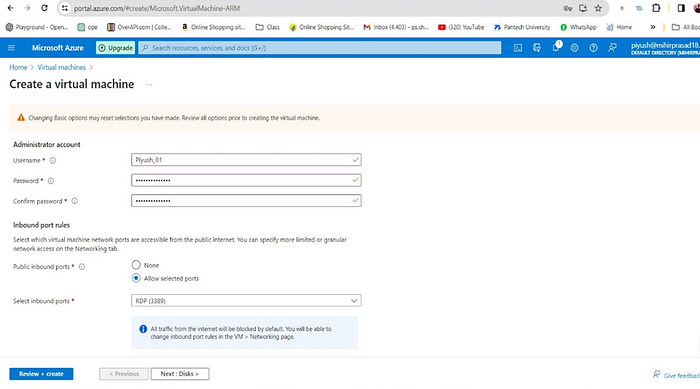Click info icon next to Password

(51, 181)
